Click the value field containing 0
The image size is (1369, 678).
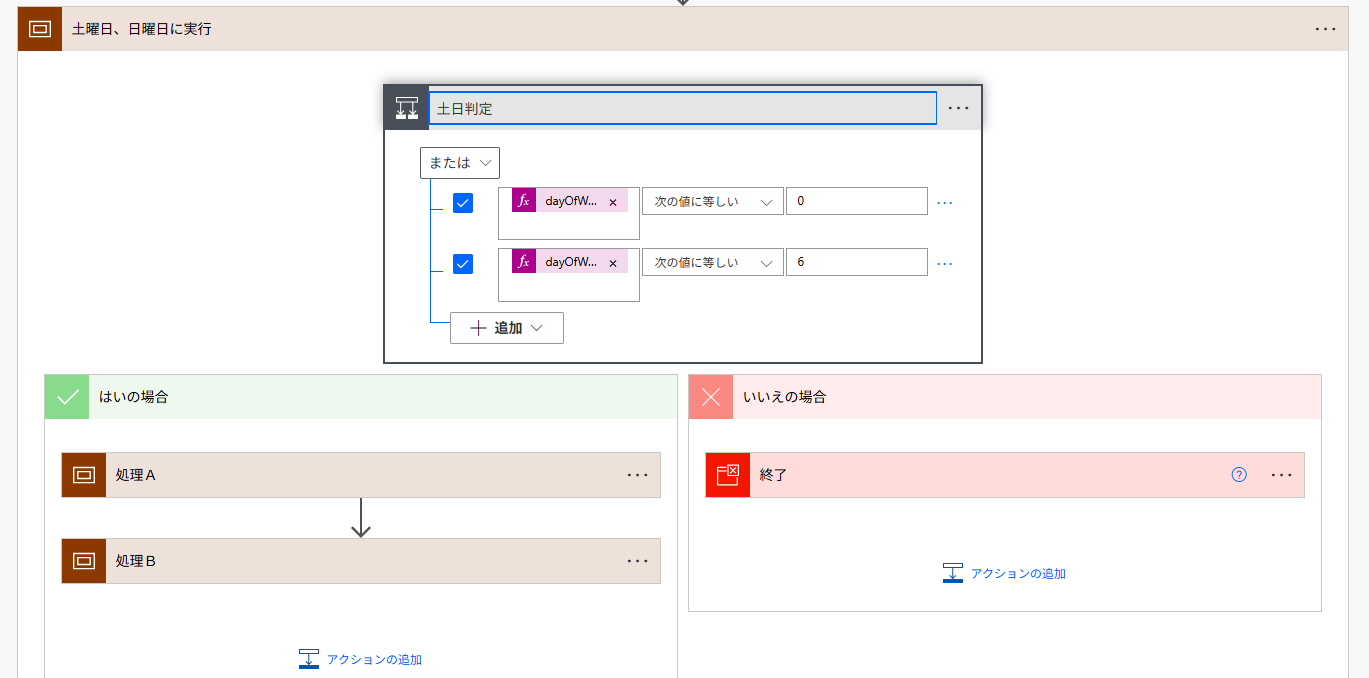point(857,201)
